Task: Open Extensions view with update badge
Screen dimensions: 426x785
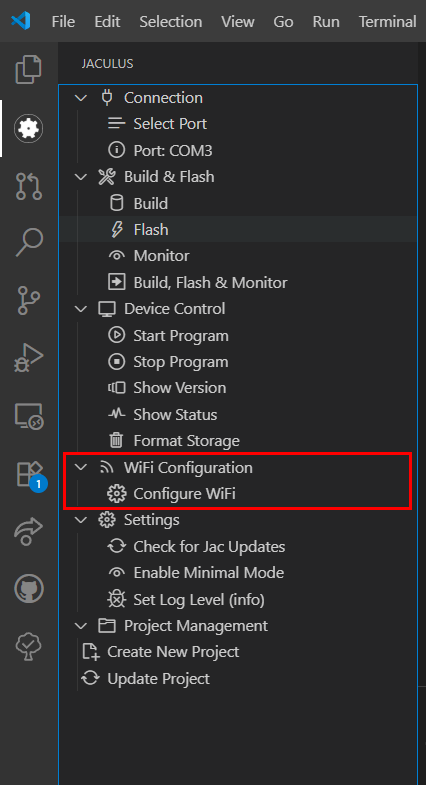Action: 30,475
